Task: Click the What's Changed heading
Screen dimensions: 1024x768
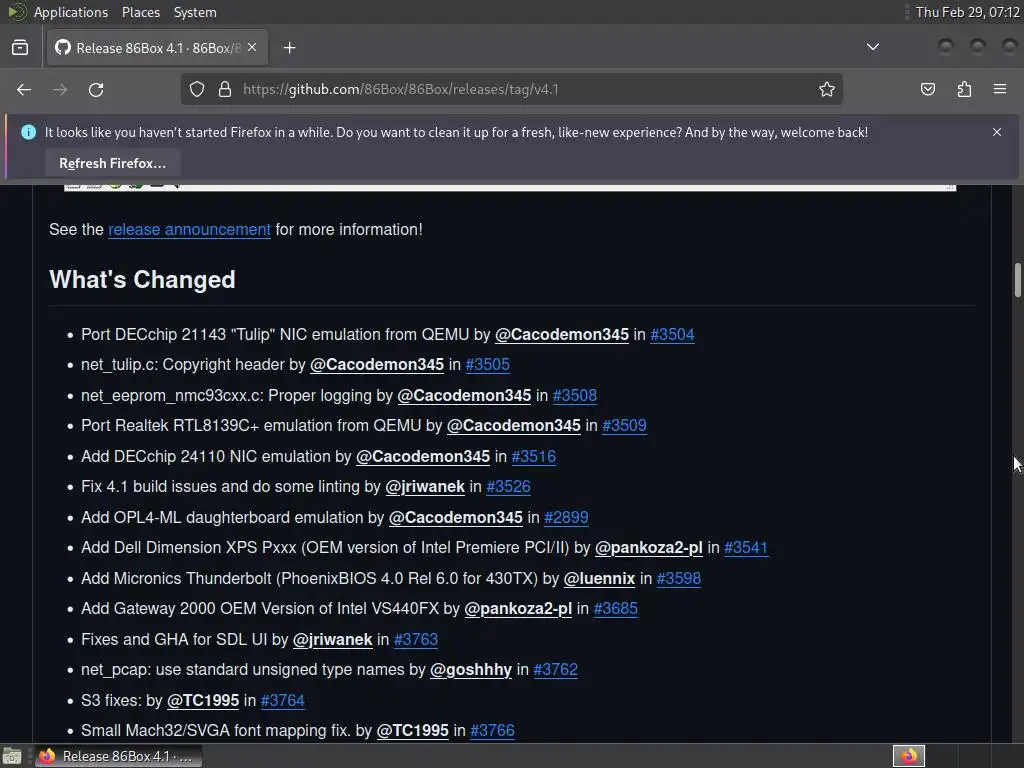Action: coord(142,280)
